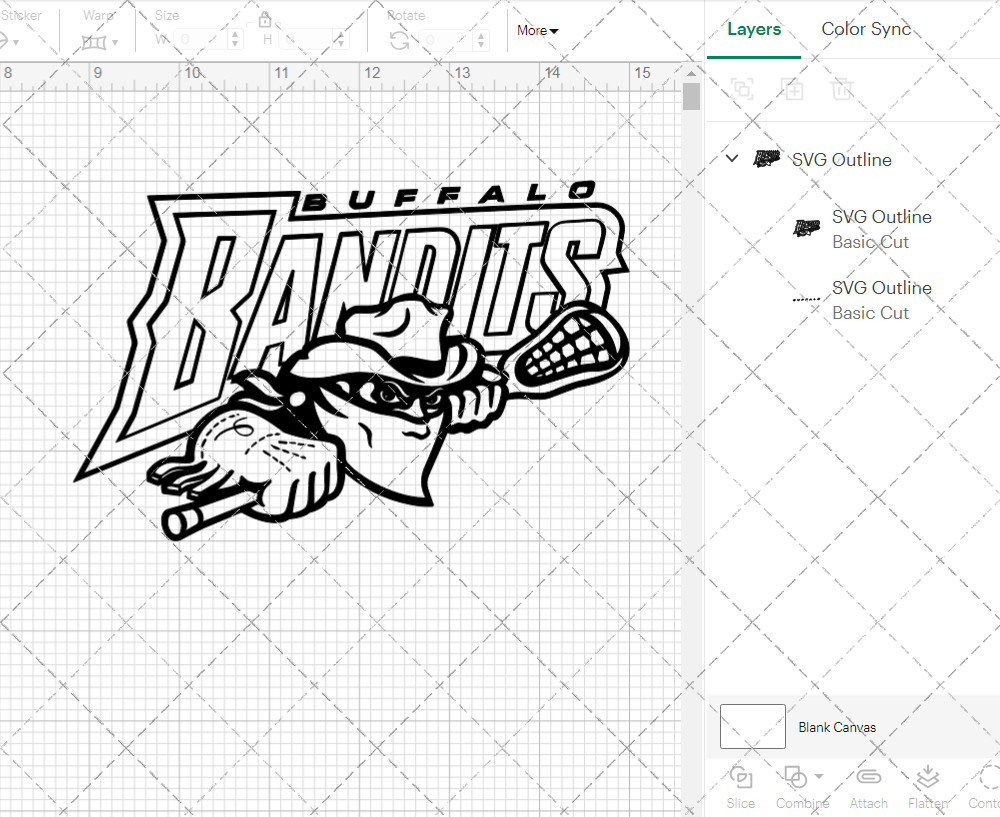Click the Combine icon
Screen dimensions: 1000x817
click(x=797, y=779)
